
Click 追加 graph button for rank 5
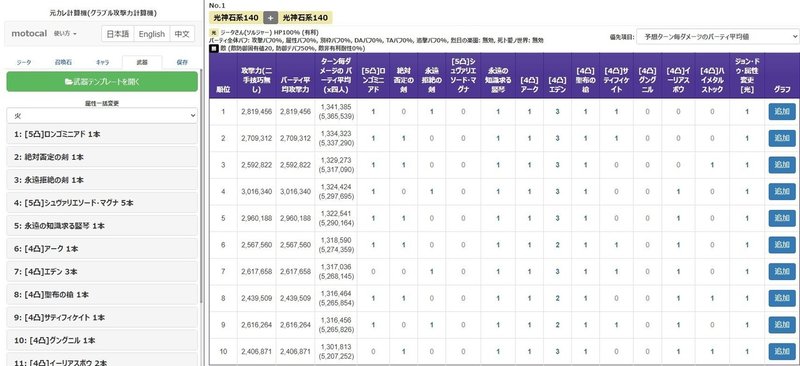(782, 218)
